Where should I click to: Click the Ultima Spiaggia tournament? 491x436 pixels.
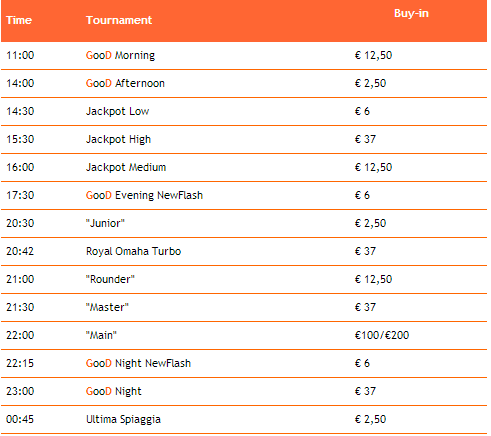pos(123,419)
